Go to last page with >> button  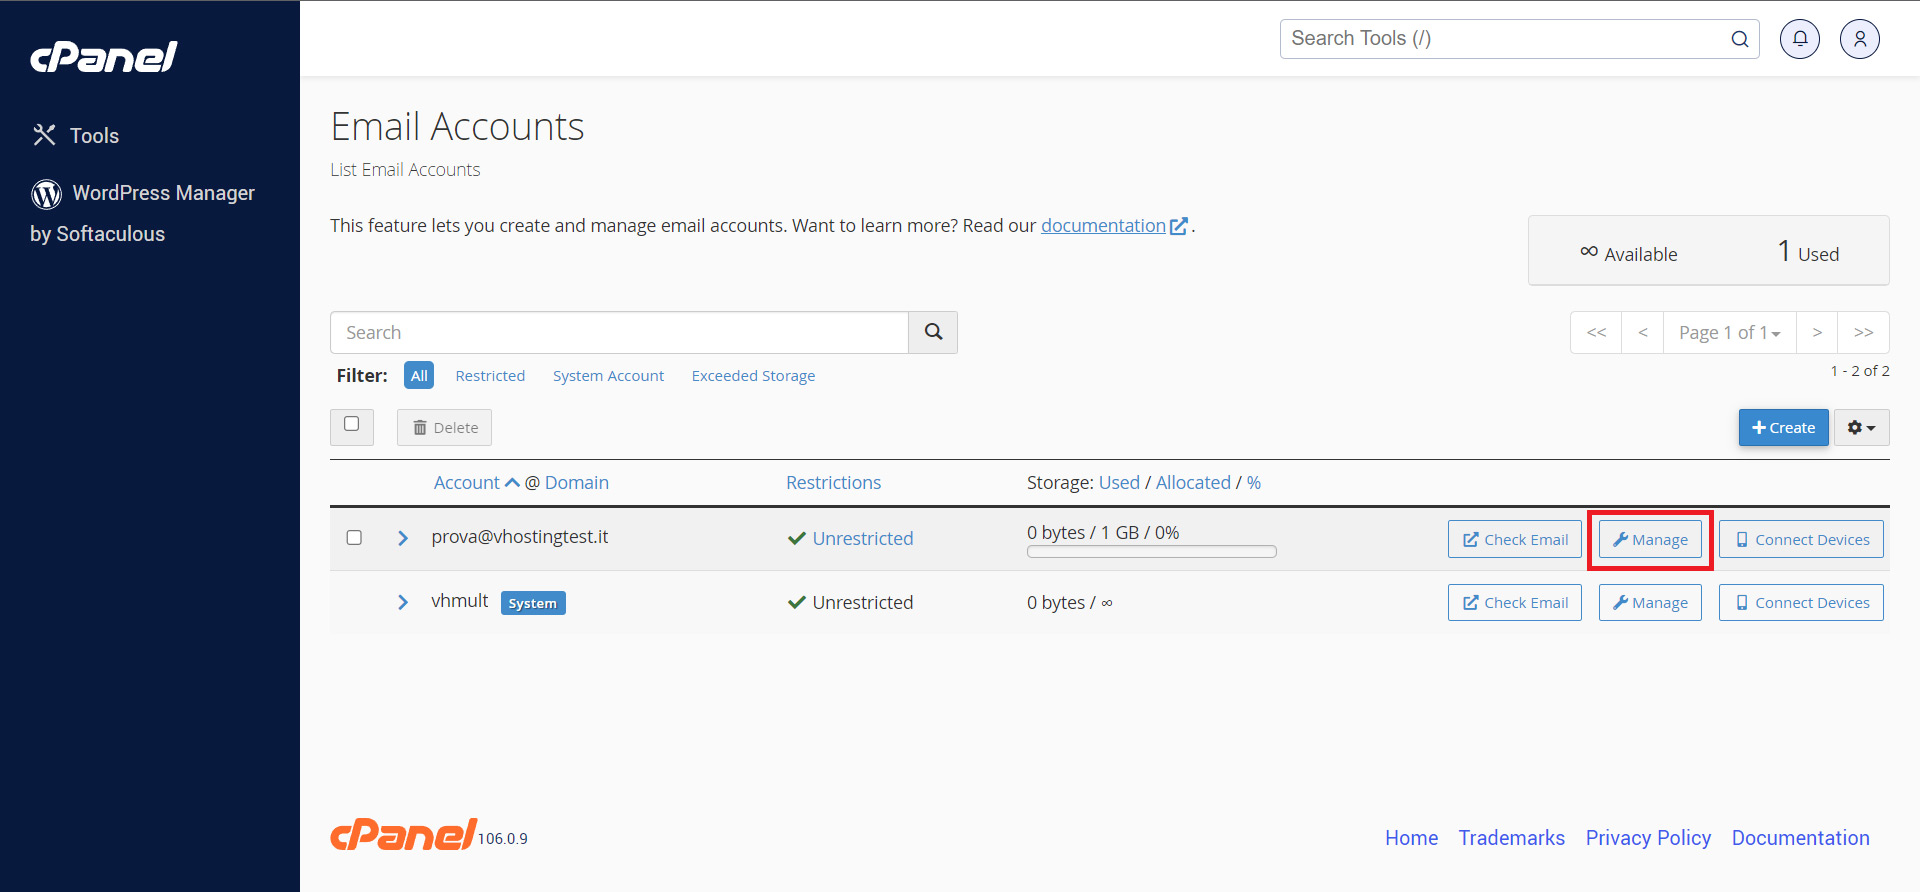[x=1864, y=332]
